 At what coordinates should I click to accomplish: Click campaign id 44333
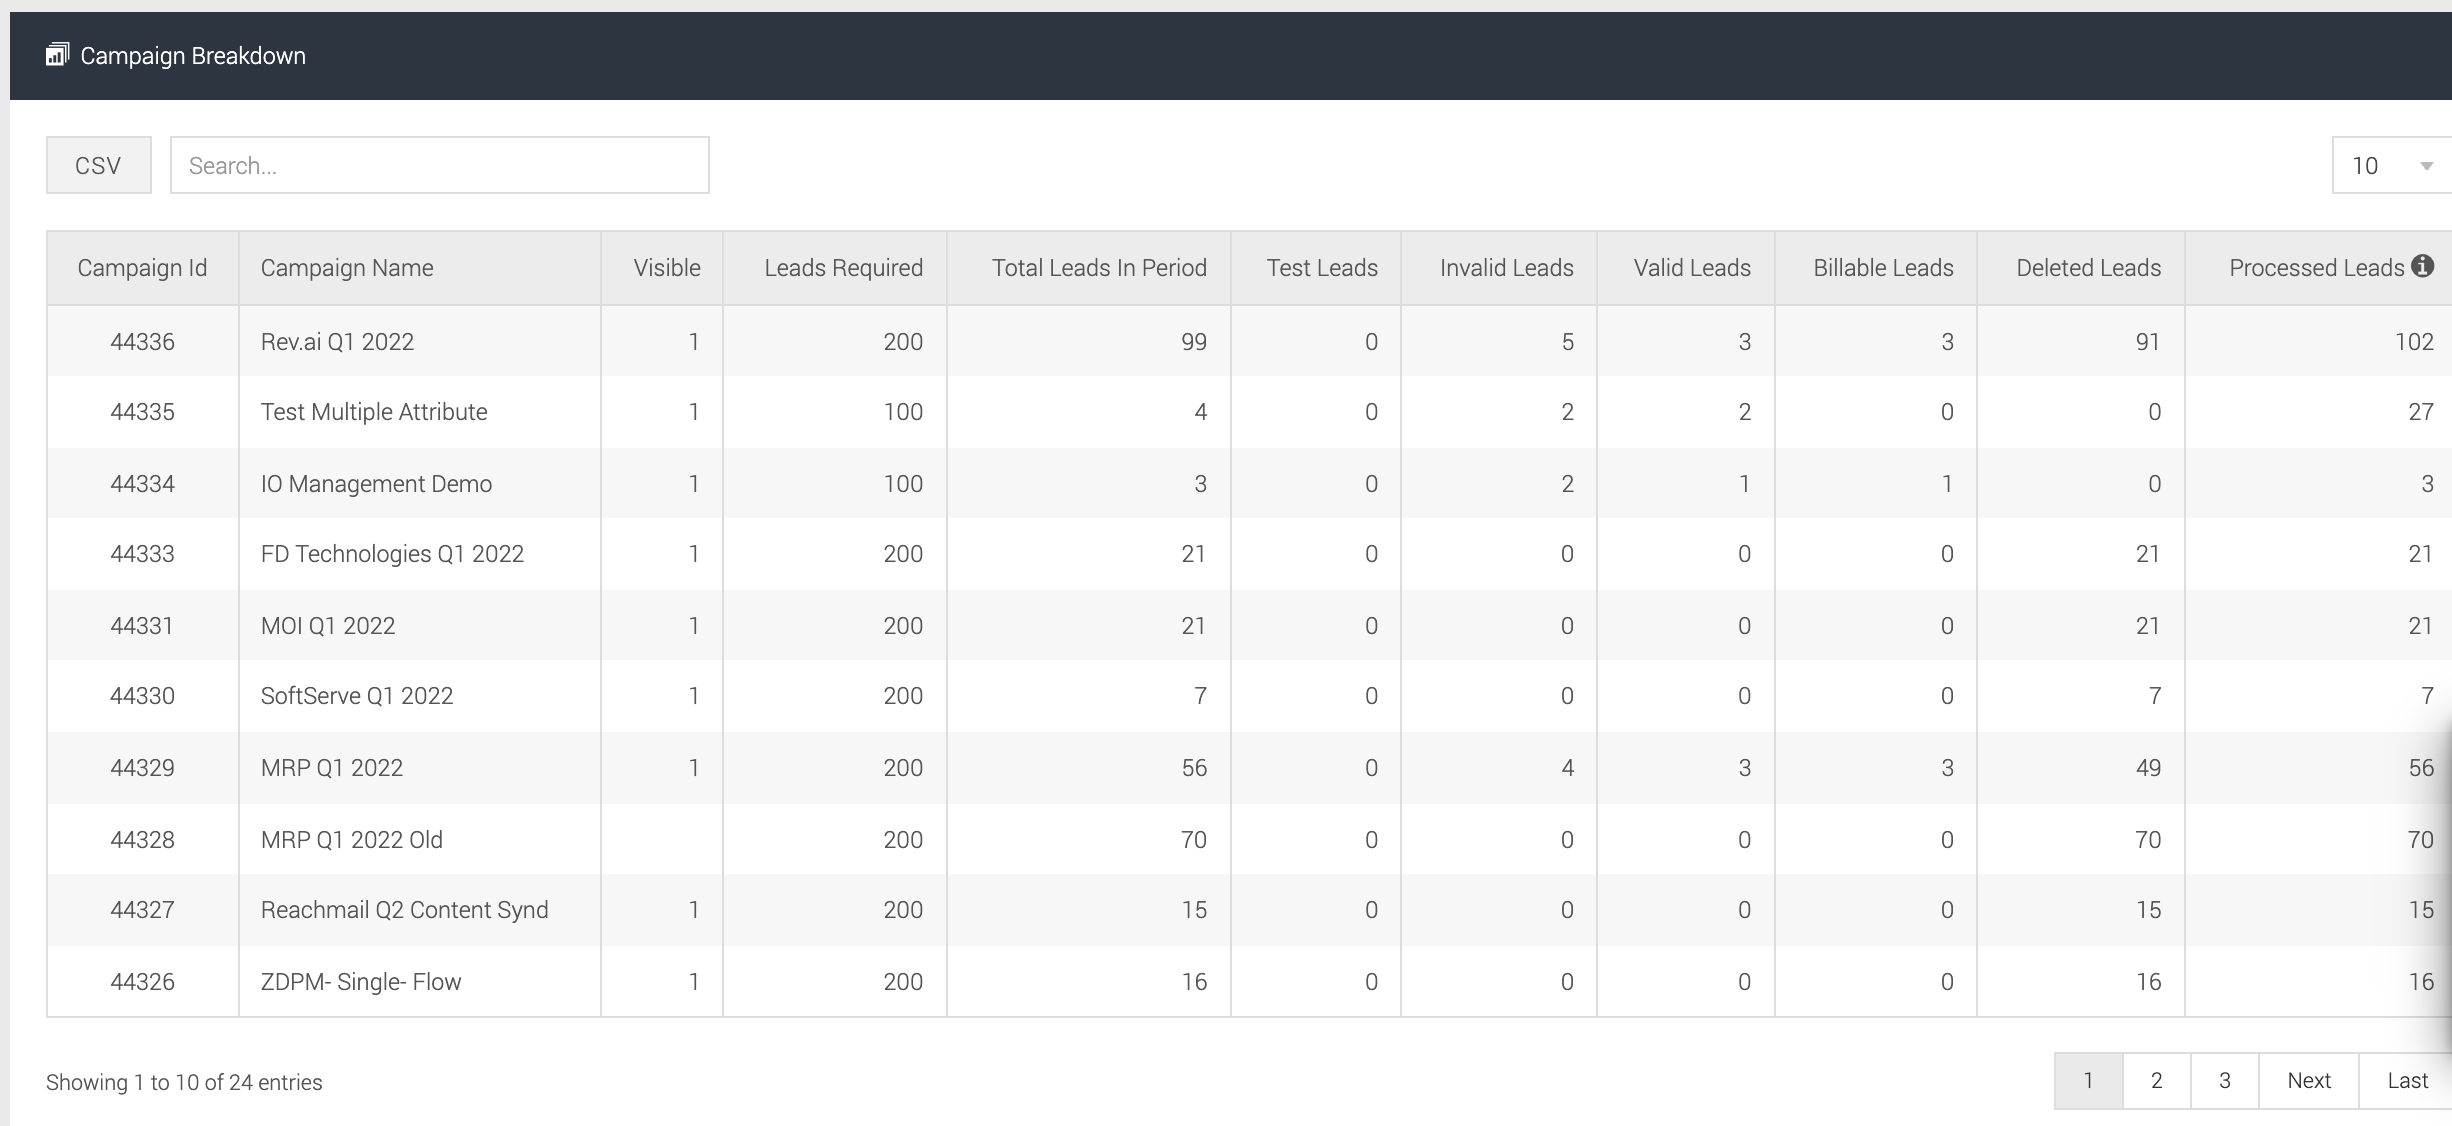point(142,554)
